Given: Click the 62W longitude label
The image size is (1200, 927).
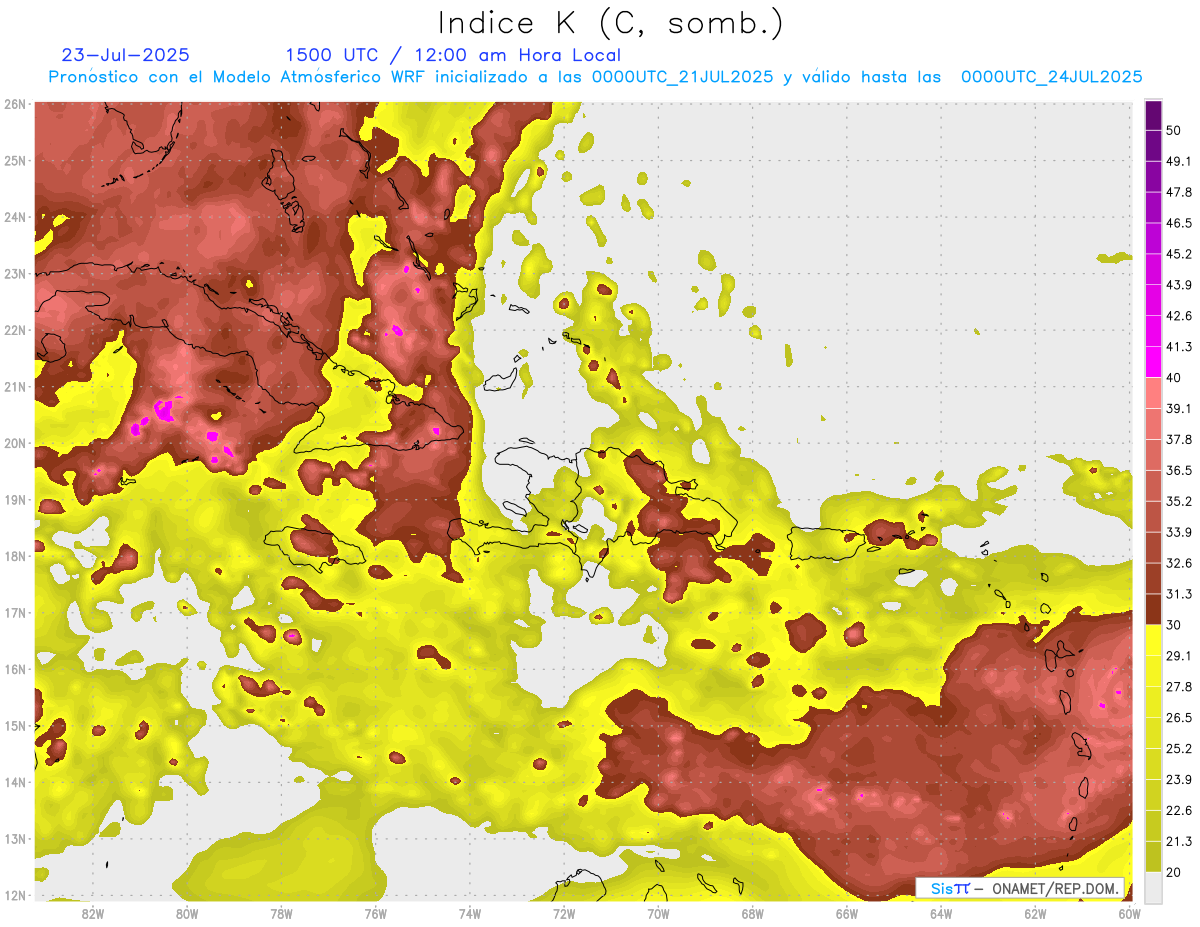Looking at the screenshot, I should tap(1036, 913).
